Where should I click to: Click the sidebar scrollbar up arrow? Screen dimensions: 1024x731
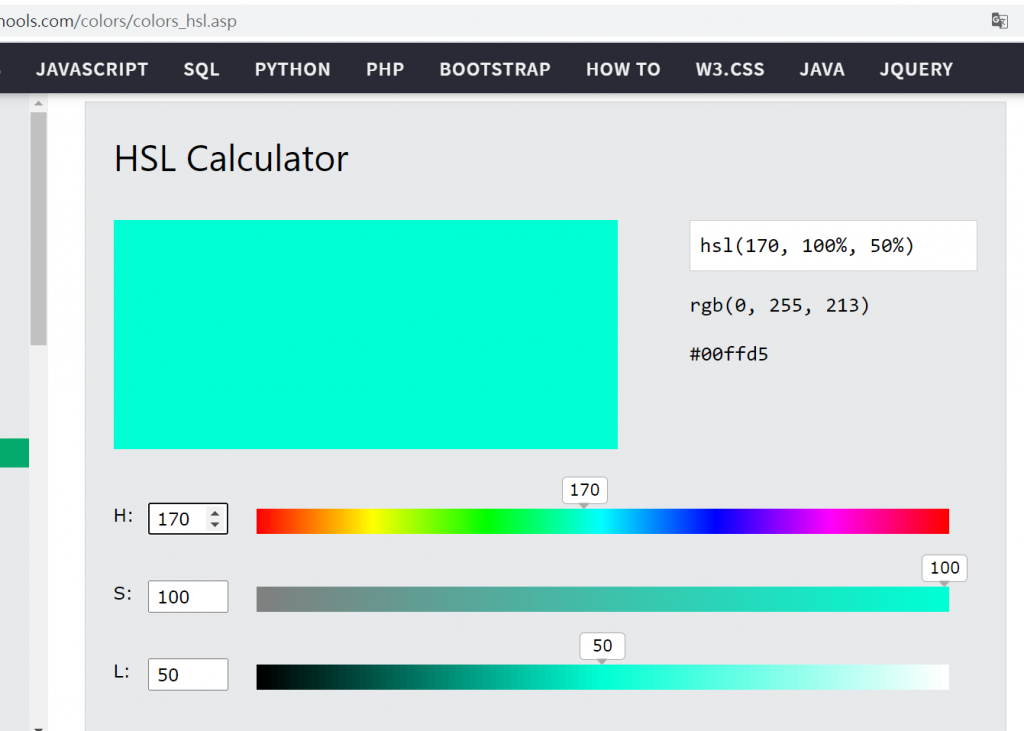pos(38,103)
